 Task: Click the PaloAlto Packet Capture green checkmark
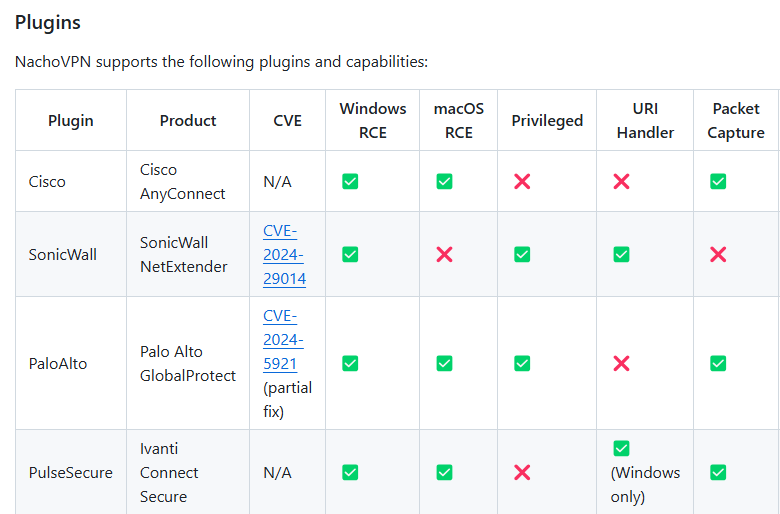point(718,363)
